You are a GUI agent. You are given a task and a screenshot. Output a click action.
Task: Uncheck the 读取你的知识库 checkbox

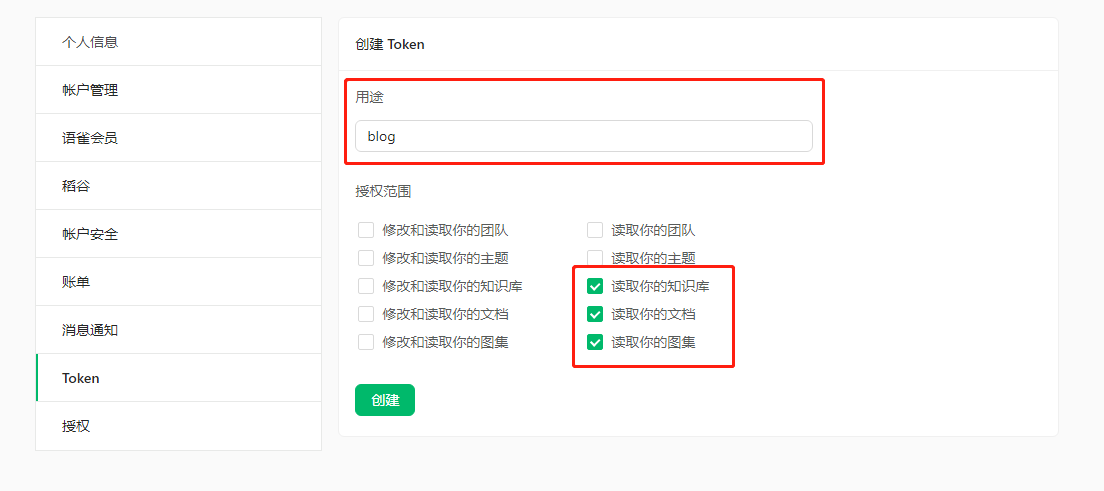595,286
